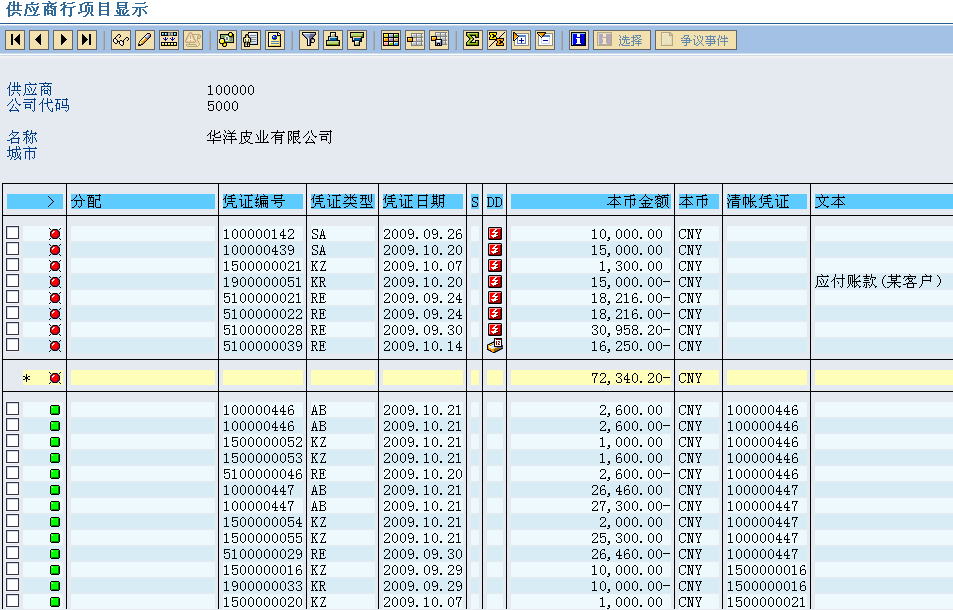Screen dimensions: 953x610
Task: Toggle red status light for document 100000439
Action: (x=55, y=250)
